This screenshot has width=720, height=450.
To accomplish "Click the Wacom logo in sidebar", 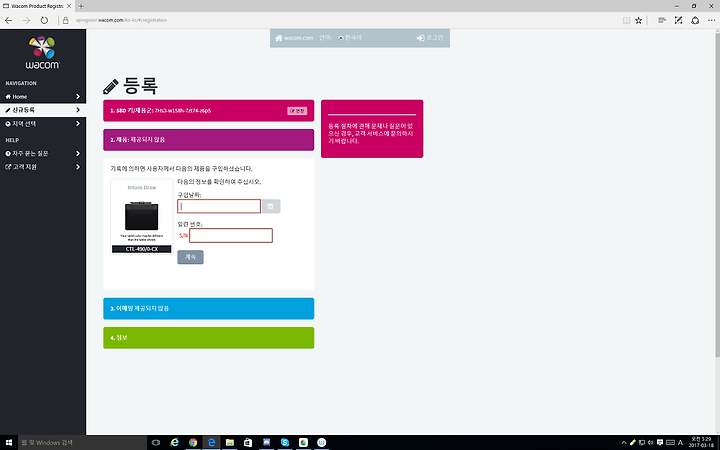I will 42,52.
